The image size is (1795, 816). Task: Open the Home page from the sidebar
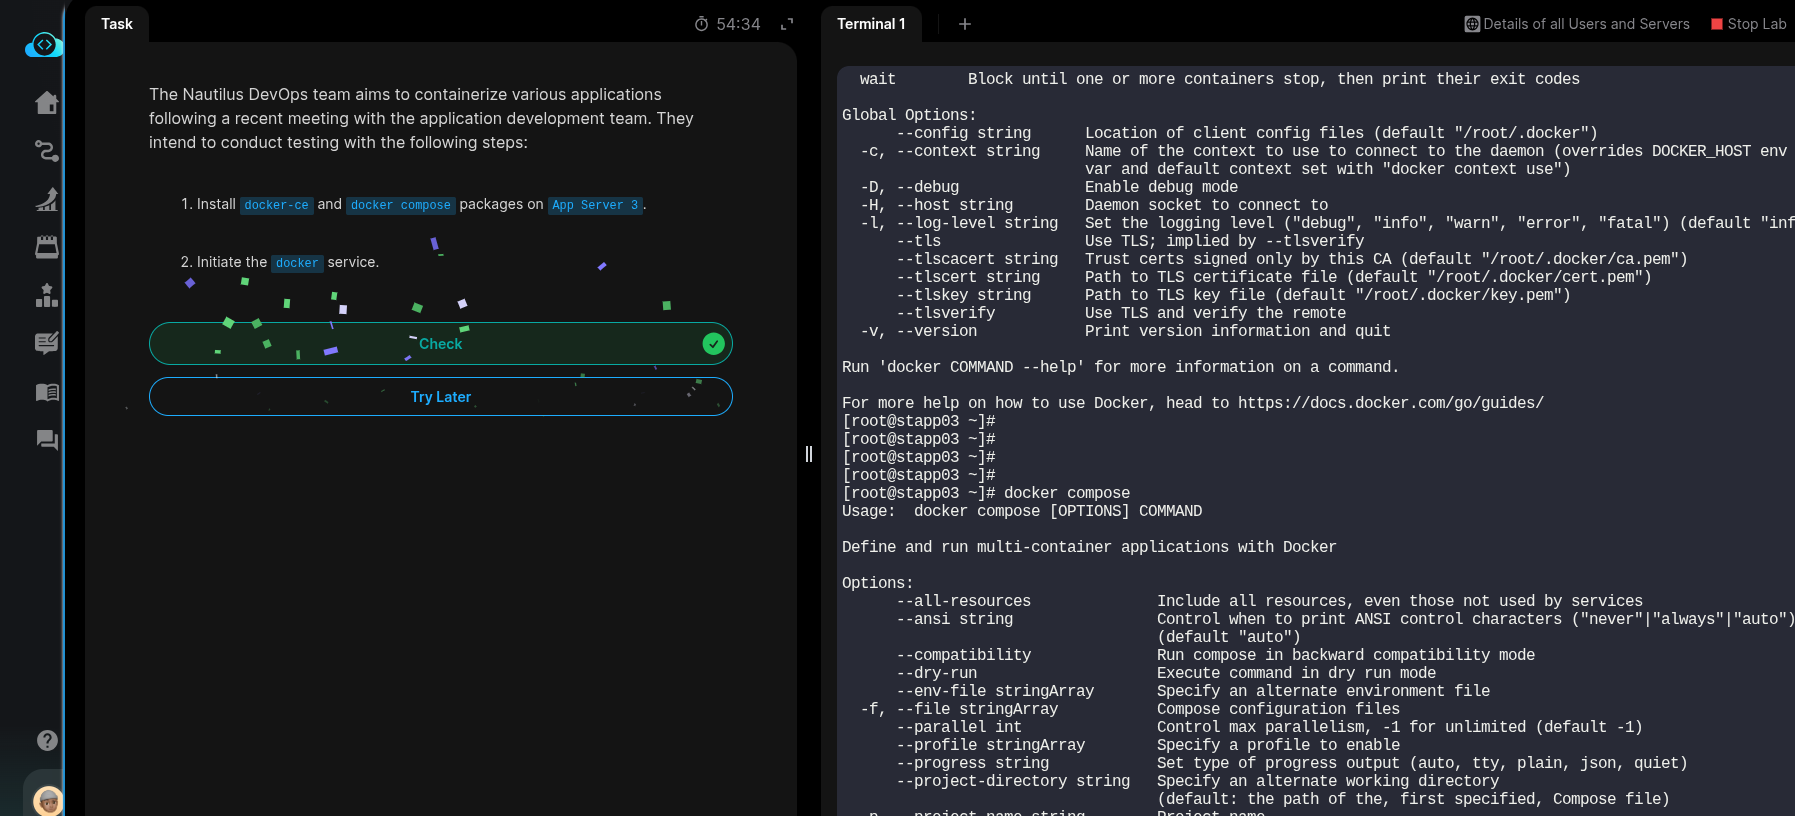click(47, 103)
